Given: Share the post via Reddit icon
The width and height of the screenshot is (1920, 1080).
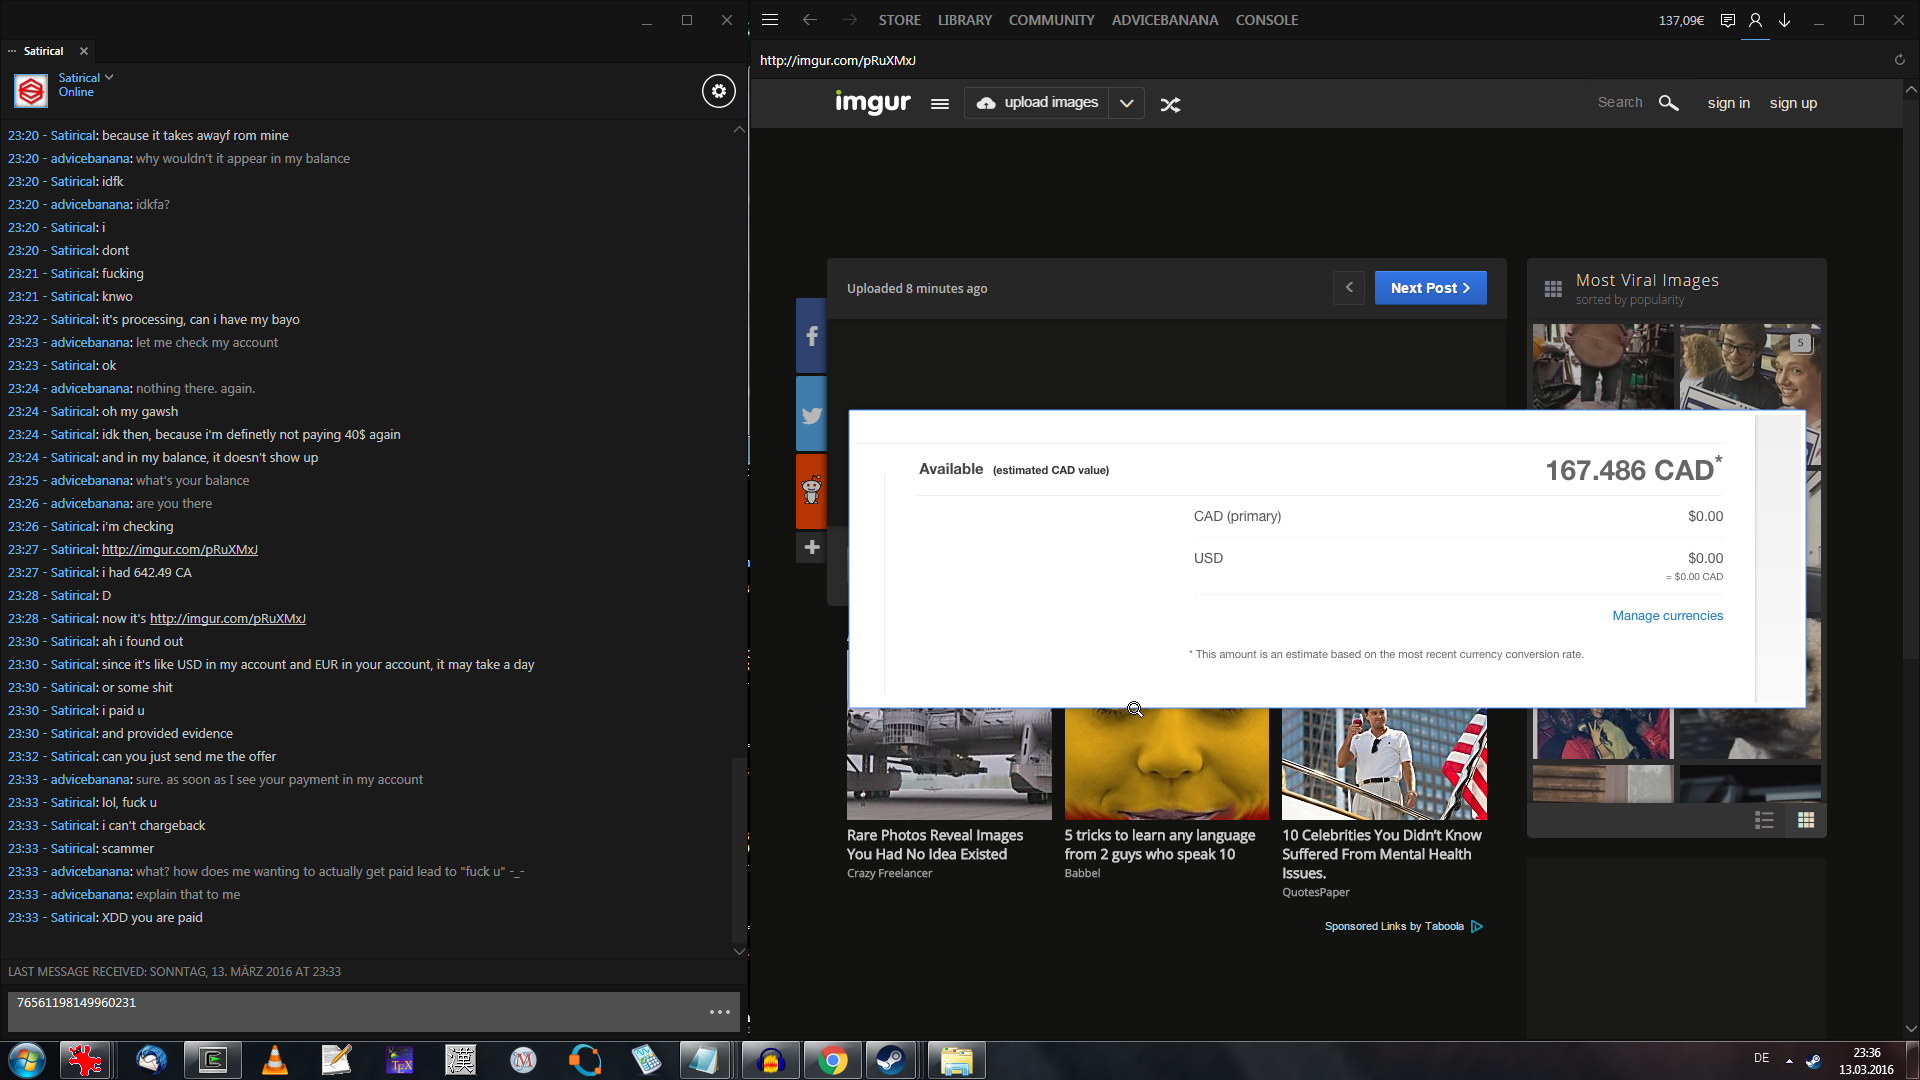Looking at the screenshot, I should tap(811, 490).
